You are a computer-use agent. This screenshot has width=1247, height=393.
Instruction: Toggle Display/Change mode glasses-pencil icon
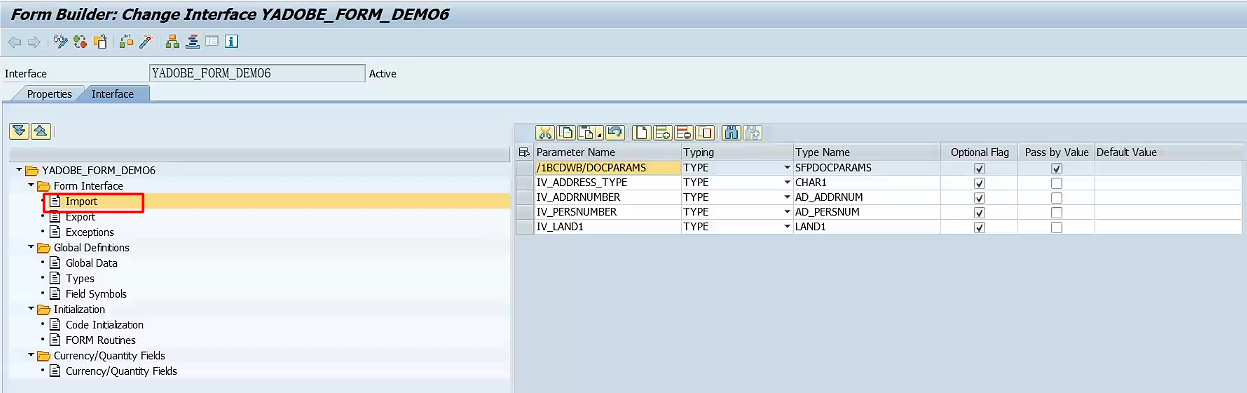pyautogui.click(x=61, y=42)
